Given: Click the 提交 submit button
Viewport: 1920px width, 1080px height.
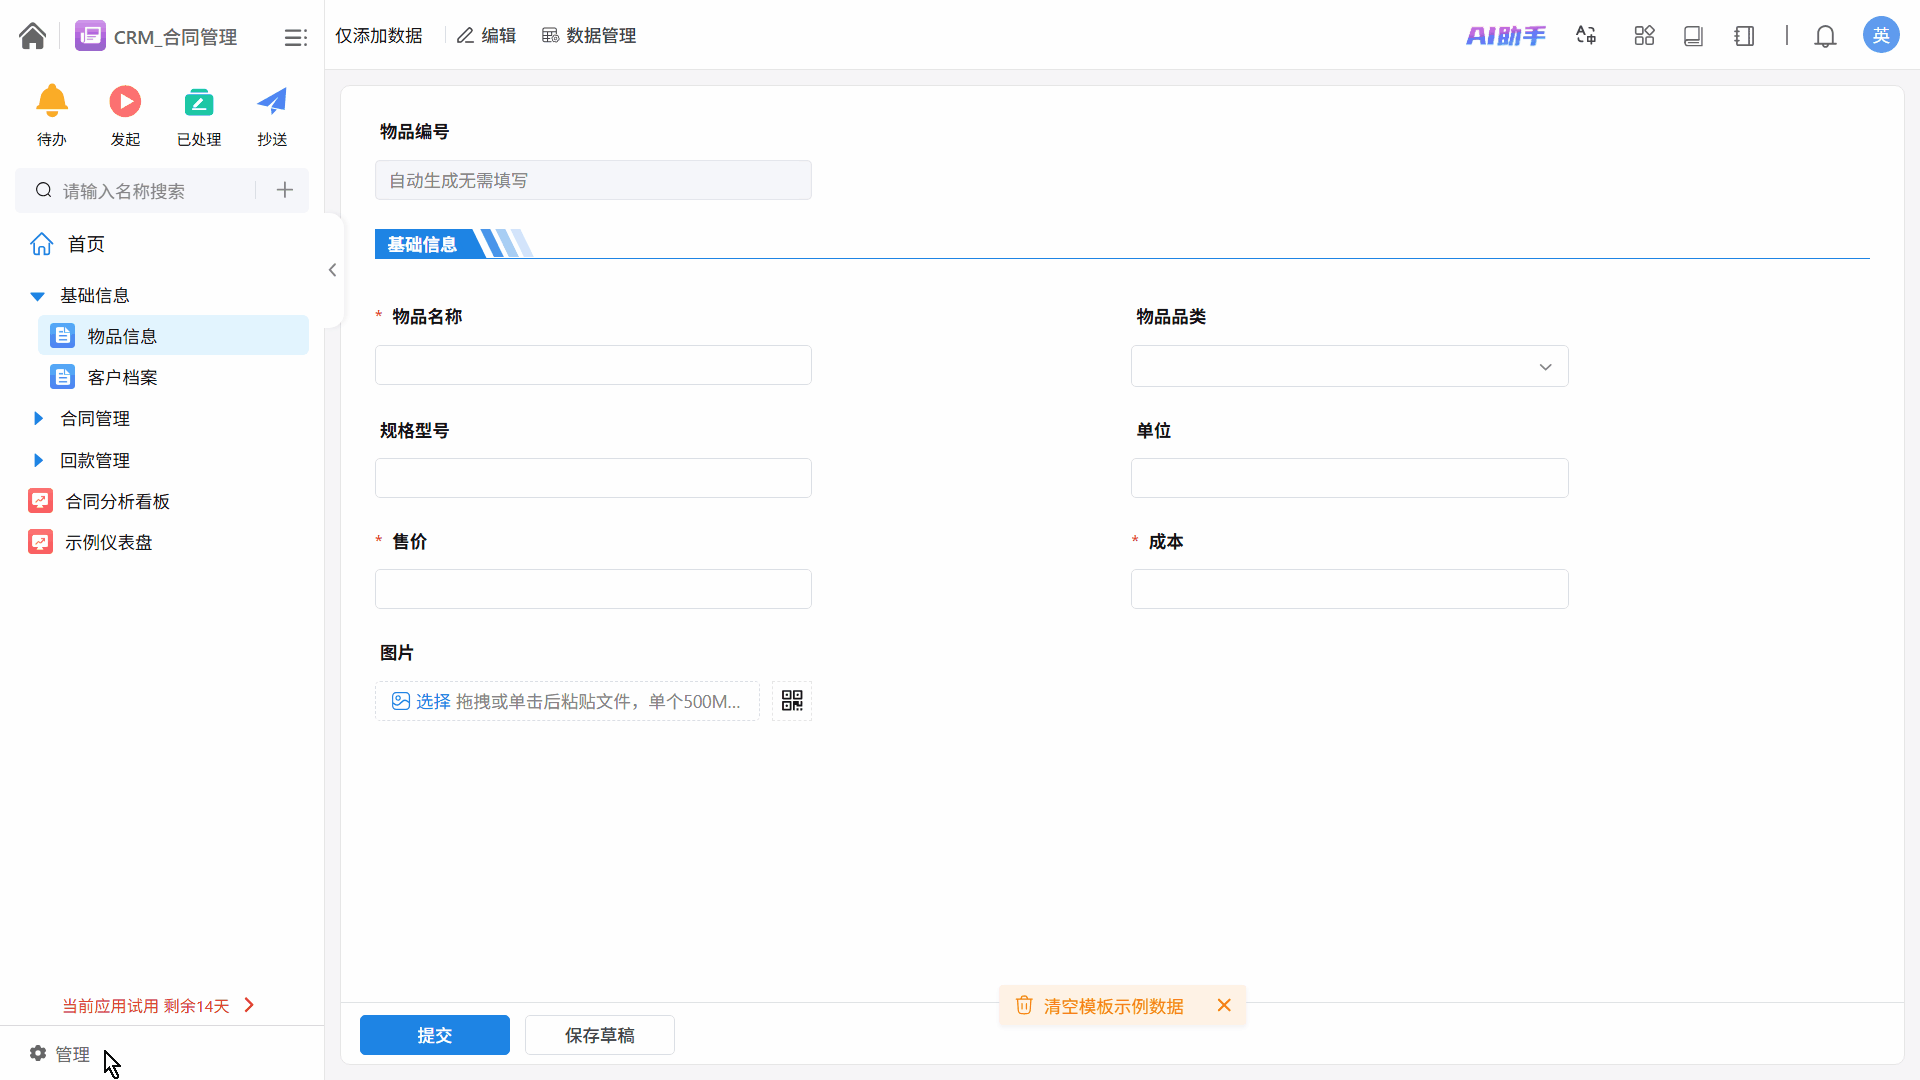Looking at the screenshot, I should coord(434,1035).
